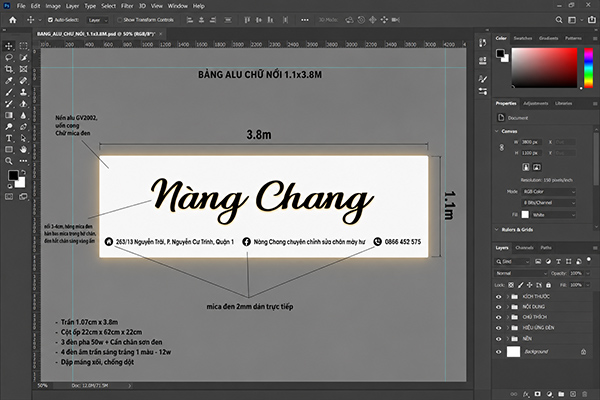The image size is (600, 400).
Task: Select the Crop tool
Action: 9,69
